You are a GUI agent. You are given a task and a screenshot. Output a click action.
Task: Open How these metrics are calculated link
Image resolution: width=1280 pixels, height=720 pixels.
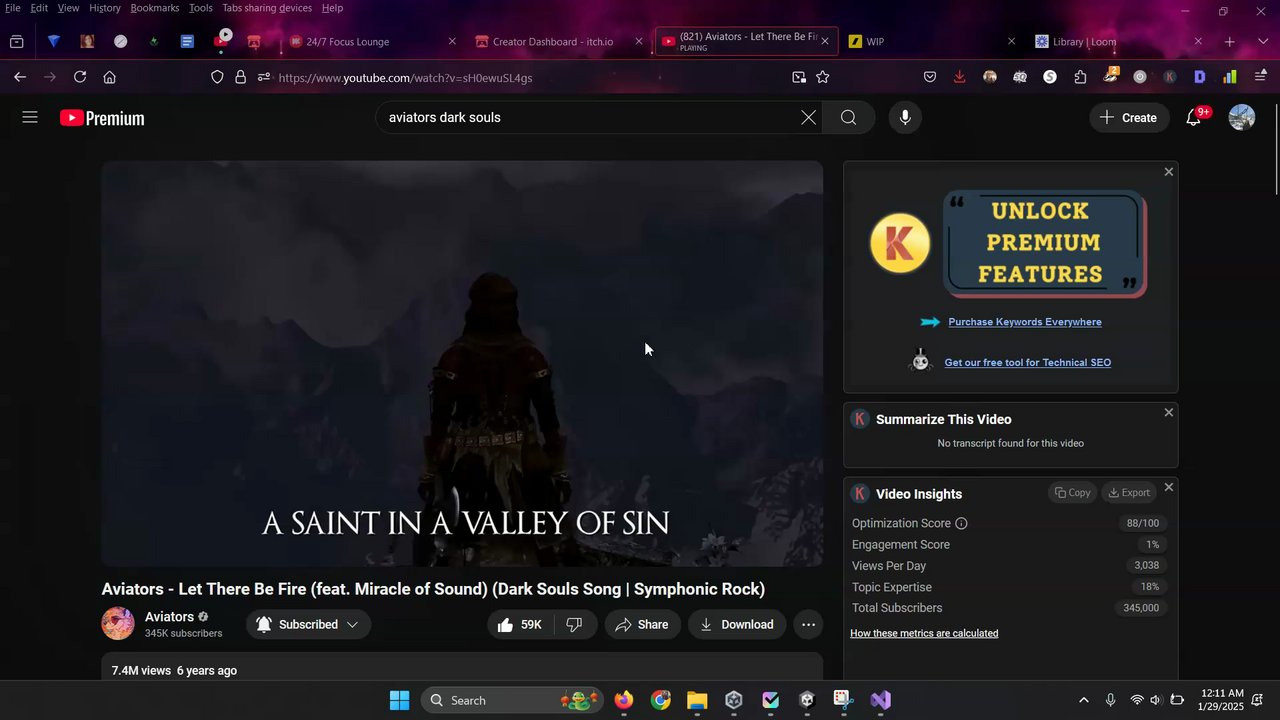(924, 634)
